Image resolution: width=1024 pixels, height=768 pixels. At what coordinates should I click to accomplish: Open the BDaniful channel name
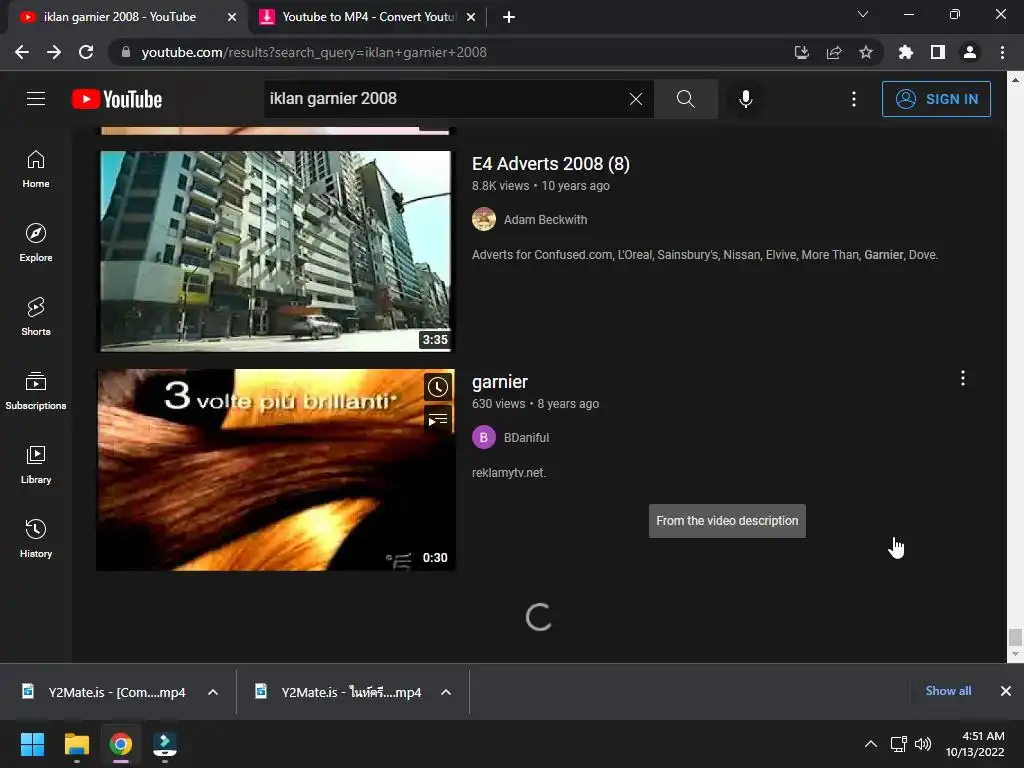[526, 438]
